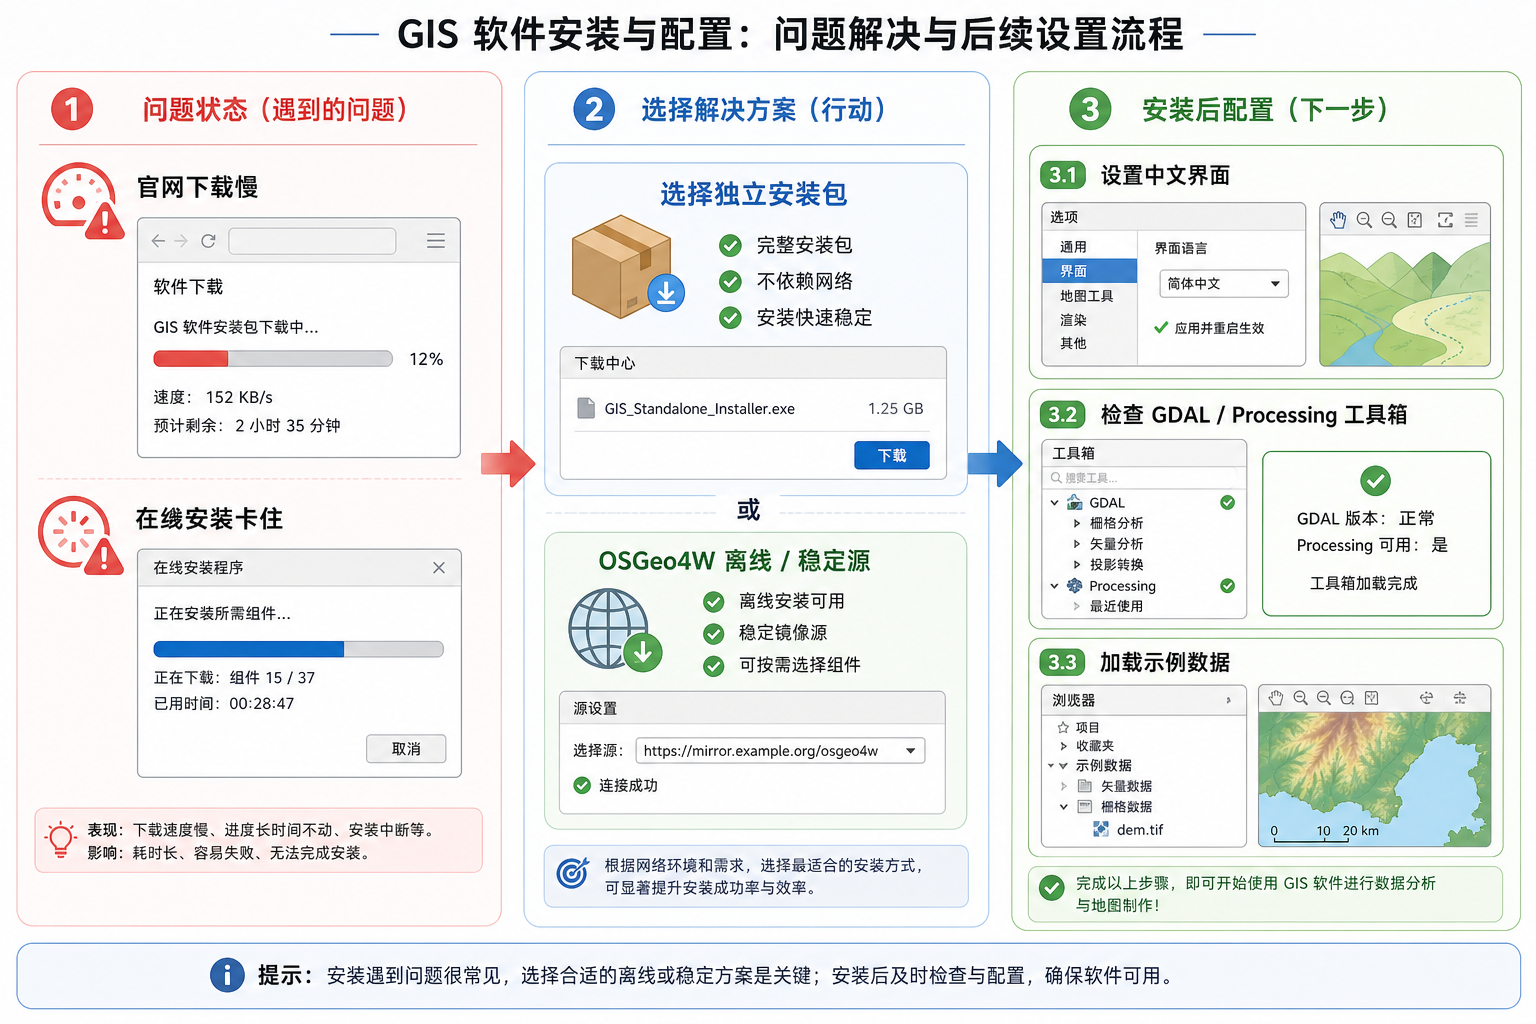Select 其他 in the 选项 list
The image size is (1536, 1024).
1090,343
